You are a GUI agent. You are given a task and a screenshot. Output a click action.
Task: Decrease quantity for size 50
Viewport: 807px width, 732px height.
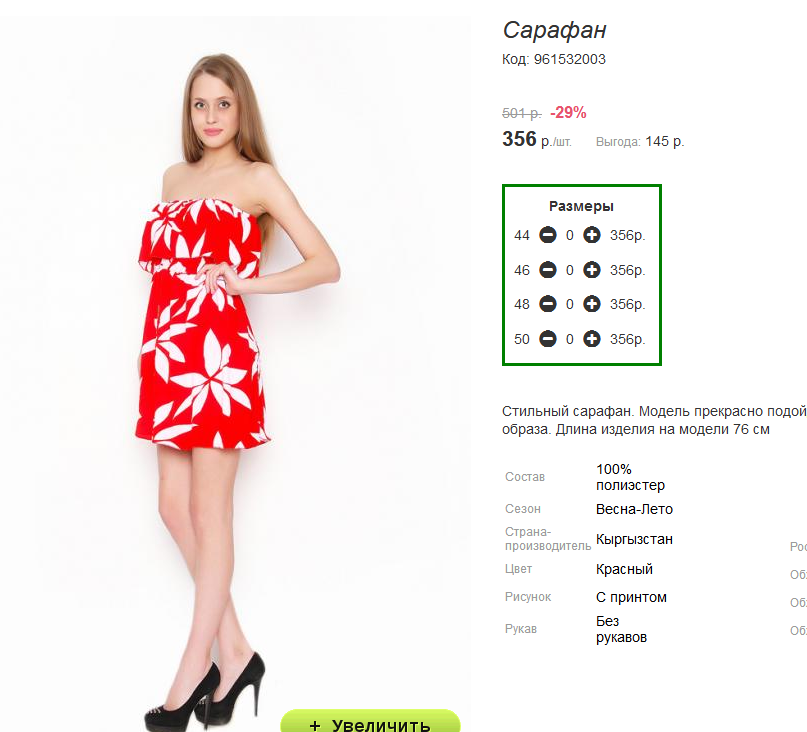point(548,339)
